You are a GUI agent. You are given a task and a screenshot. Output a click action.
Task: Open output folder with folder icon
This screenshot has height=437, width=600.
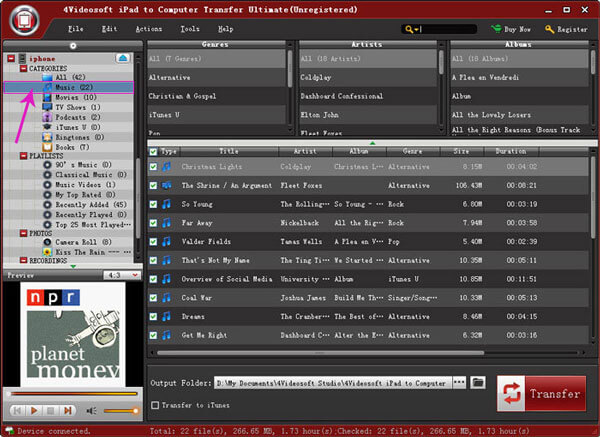[x=478, y=383]
